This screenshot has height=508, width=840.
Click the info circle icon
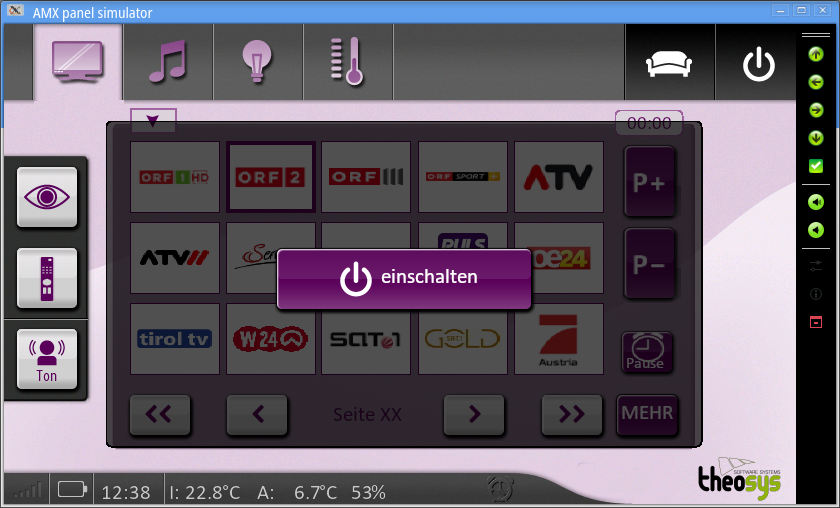pos(815,294)
